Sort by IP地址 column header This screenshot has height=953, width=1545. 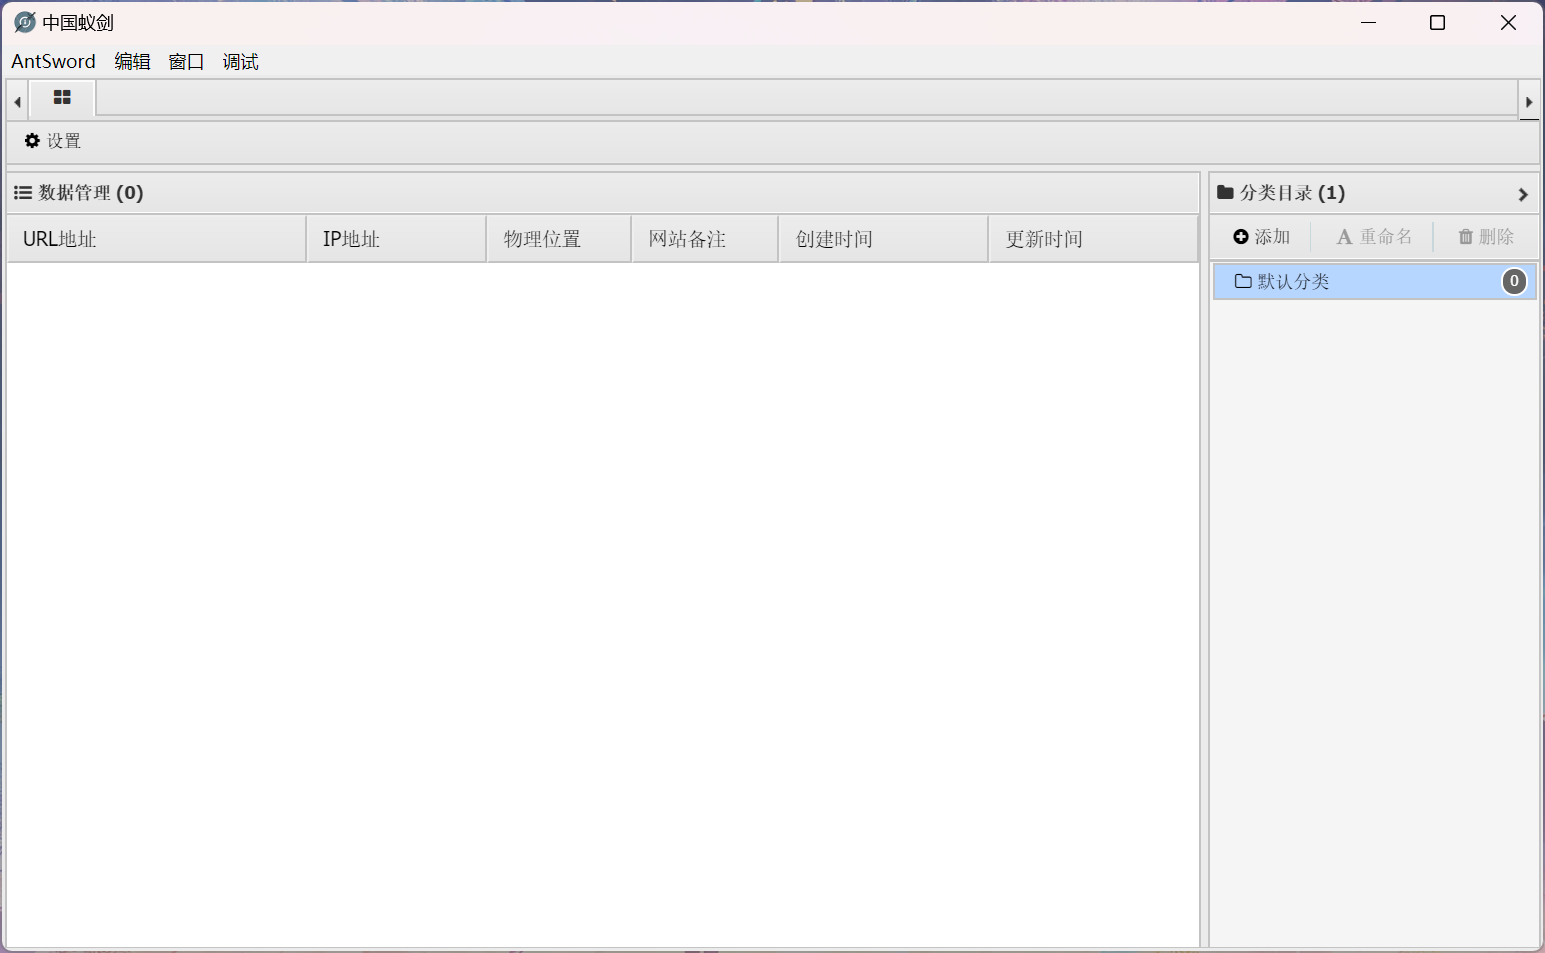(x=396, y=239)
